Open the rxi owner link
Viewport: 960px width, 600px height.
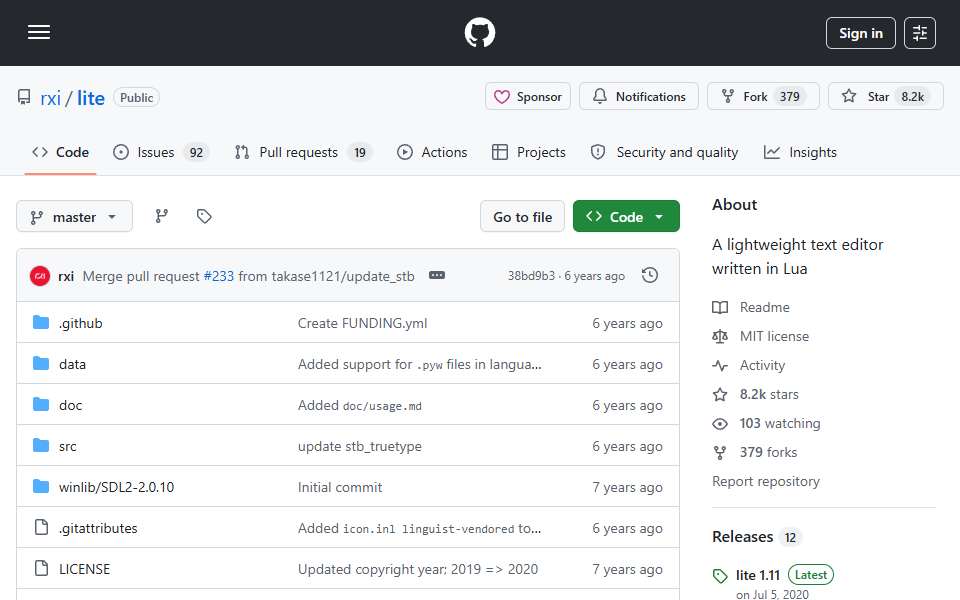[x=51, y=98]
